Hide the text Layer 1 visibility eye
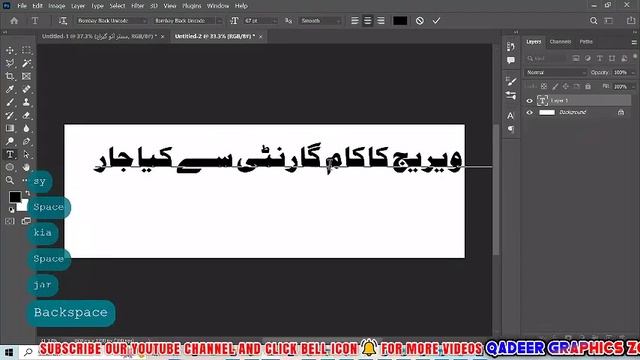 (529, 100)
